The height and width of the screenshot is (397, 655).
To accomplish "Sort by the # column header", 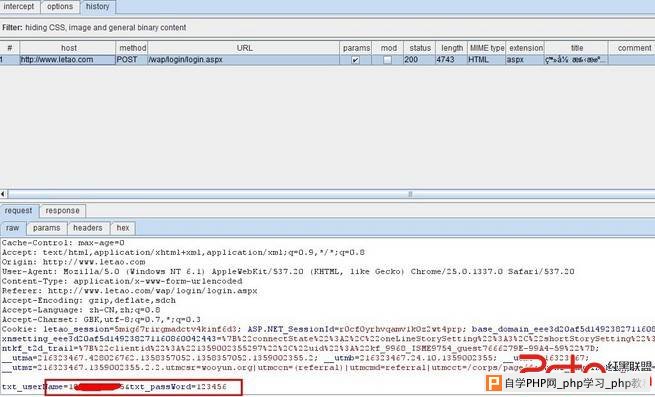I will pos(10,48).
